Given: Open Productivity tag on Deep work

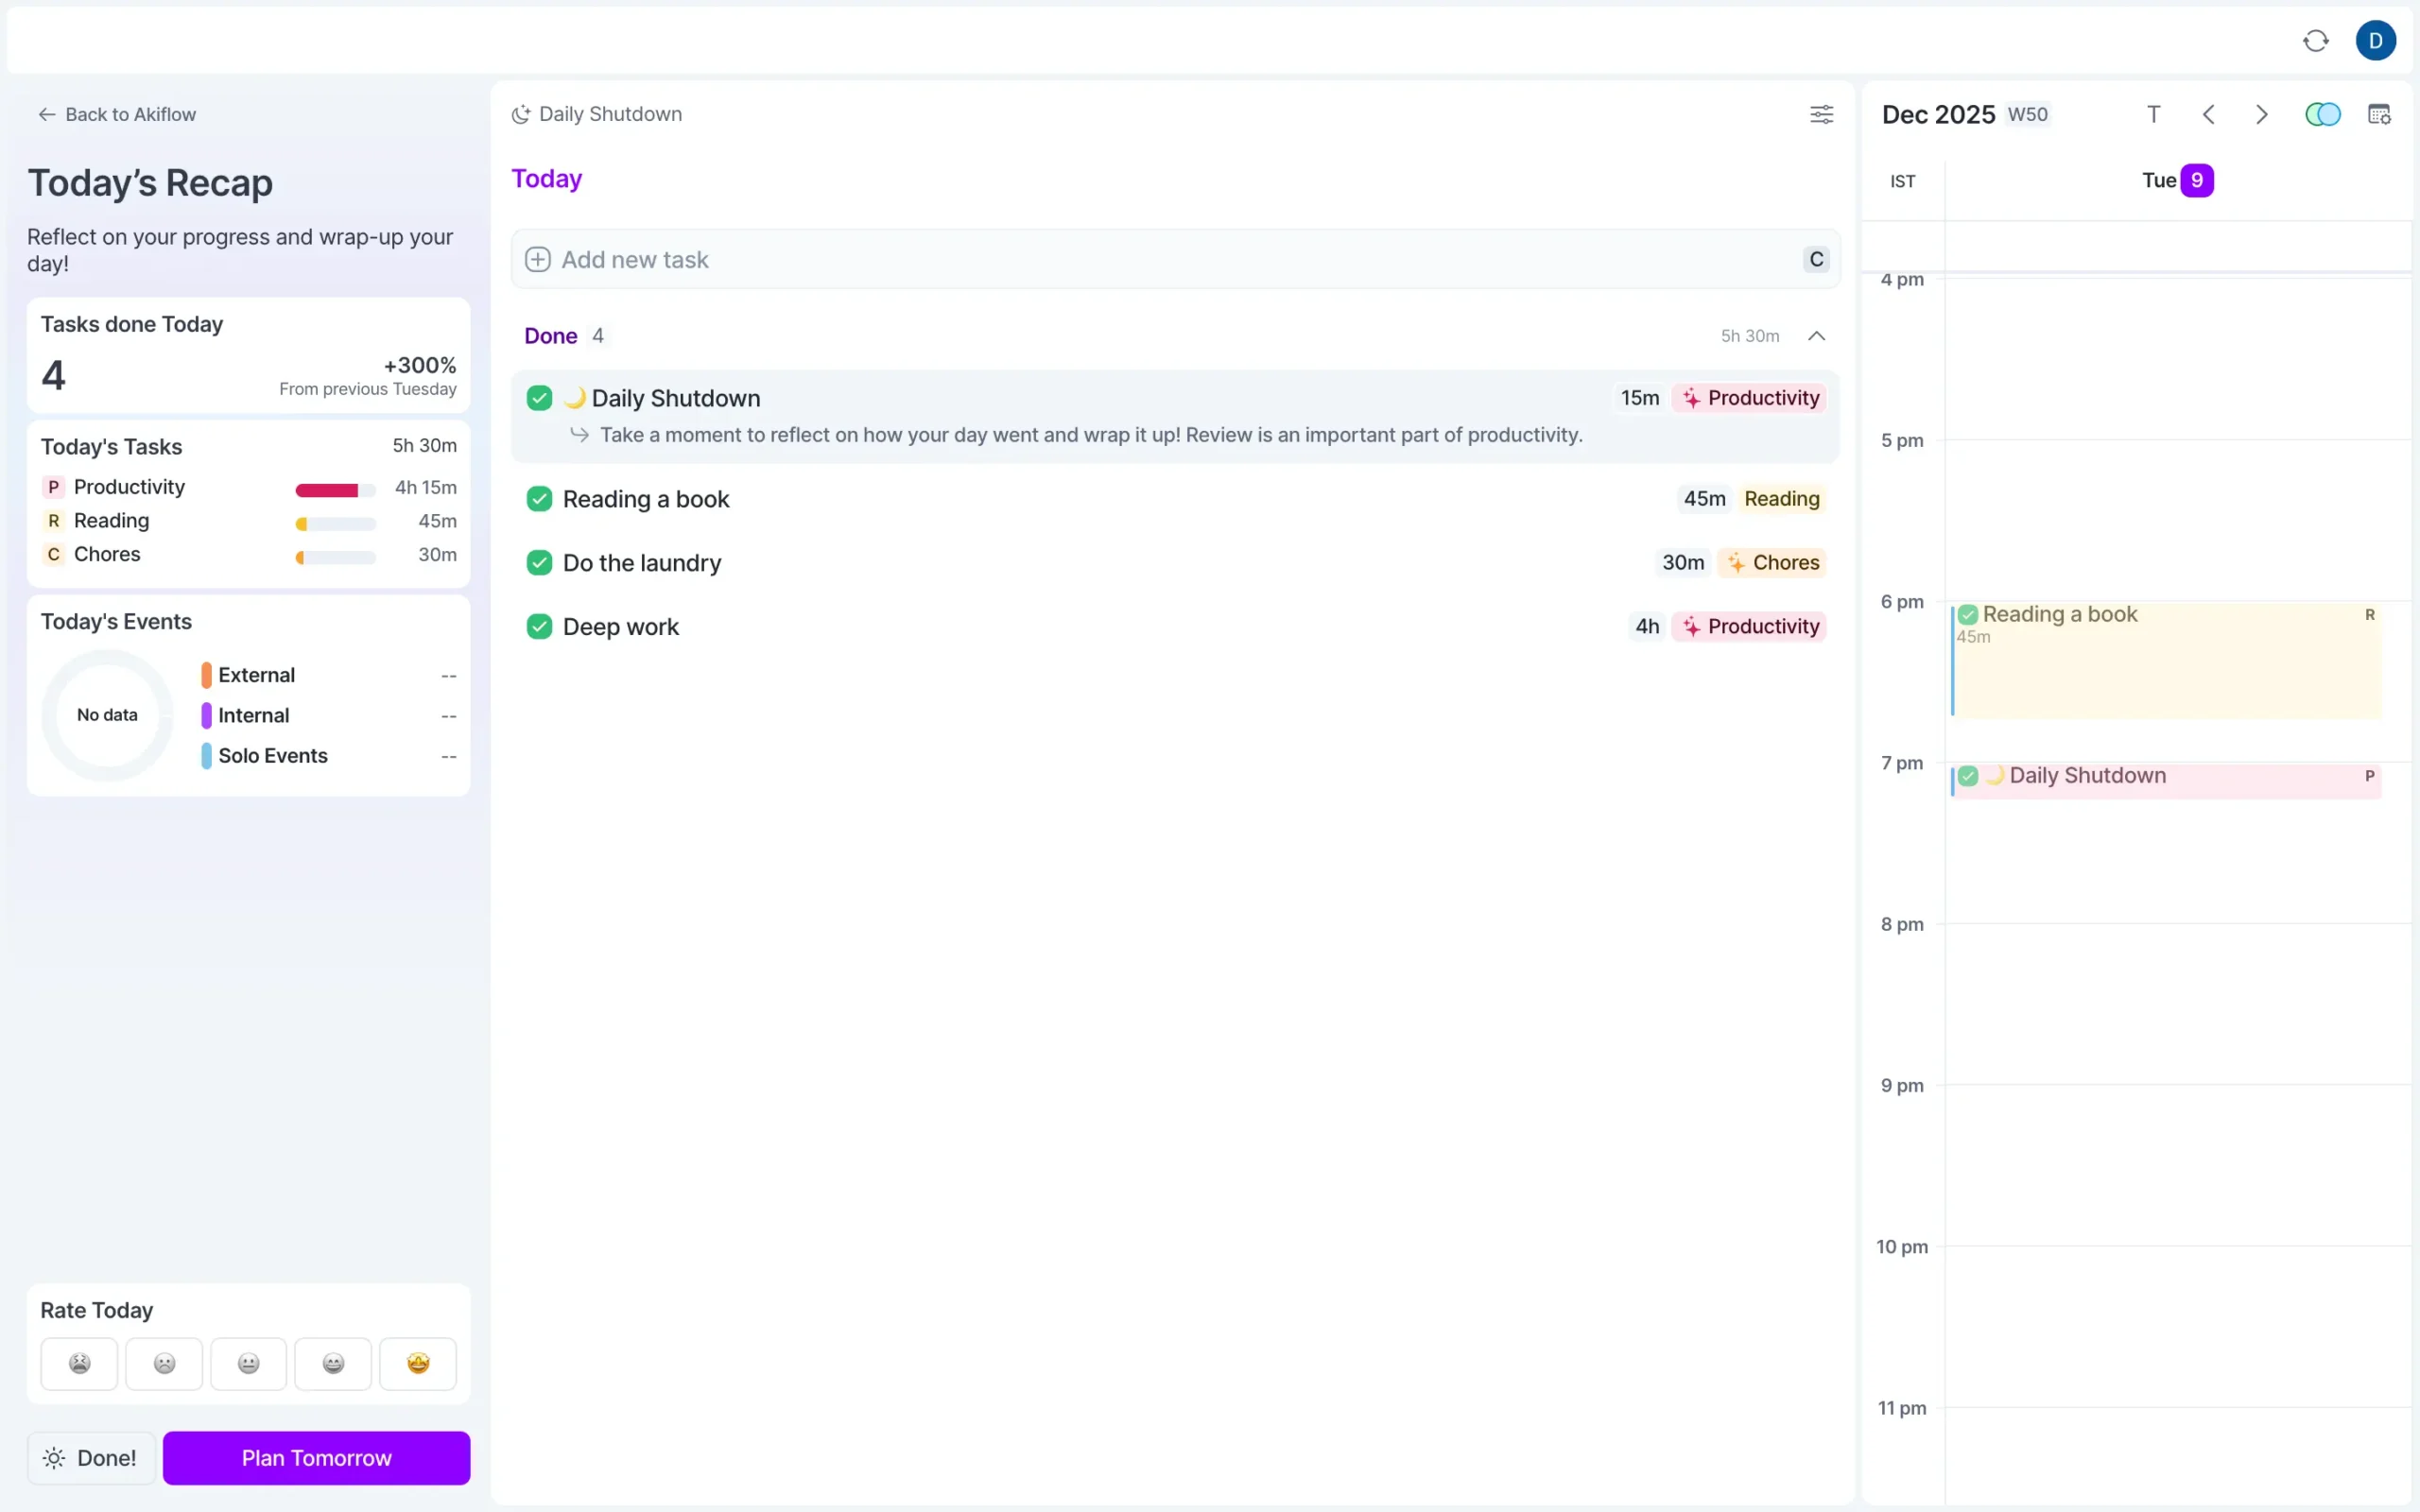Looking at the screenshot, I should pos(1749,627).
